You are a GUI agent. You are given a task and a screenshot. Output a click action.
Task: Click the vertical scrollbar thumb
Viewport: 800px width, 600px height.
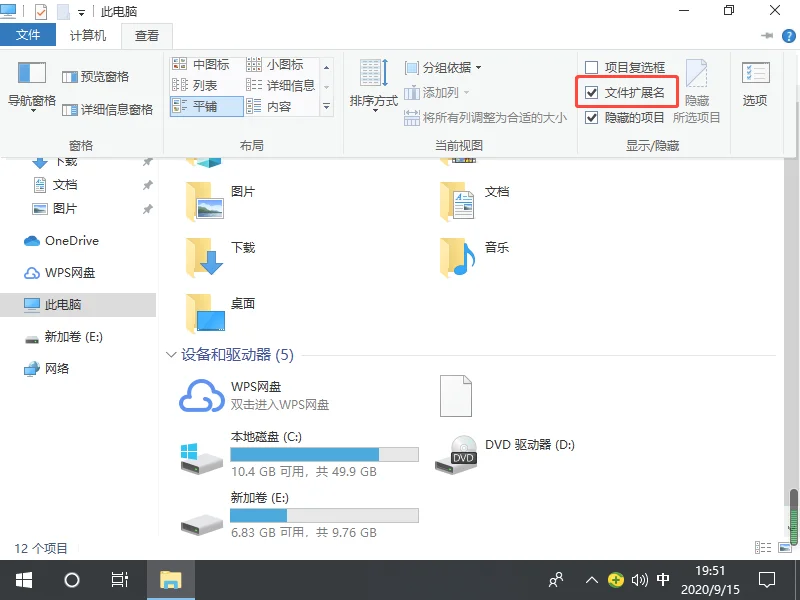click(x=793, y=517)
